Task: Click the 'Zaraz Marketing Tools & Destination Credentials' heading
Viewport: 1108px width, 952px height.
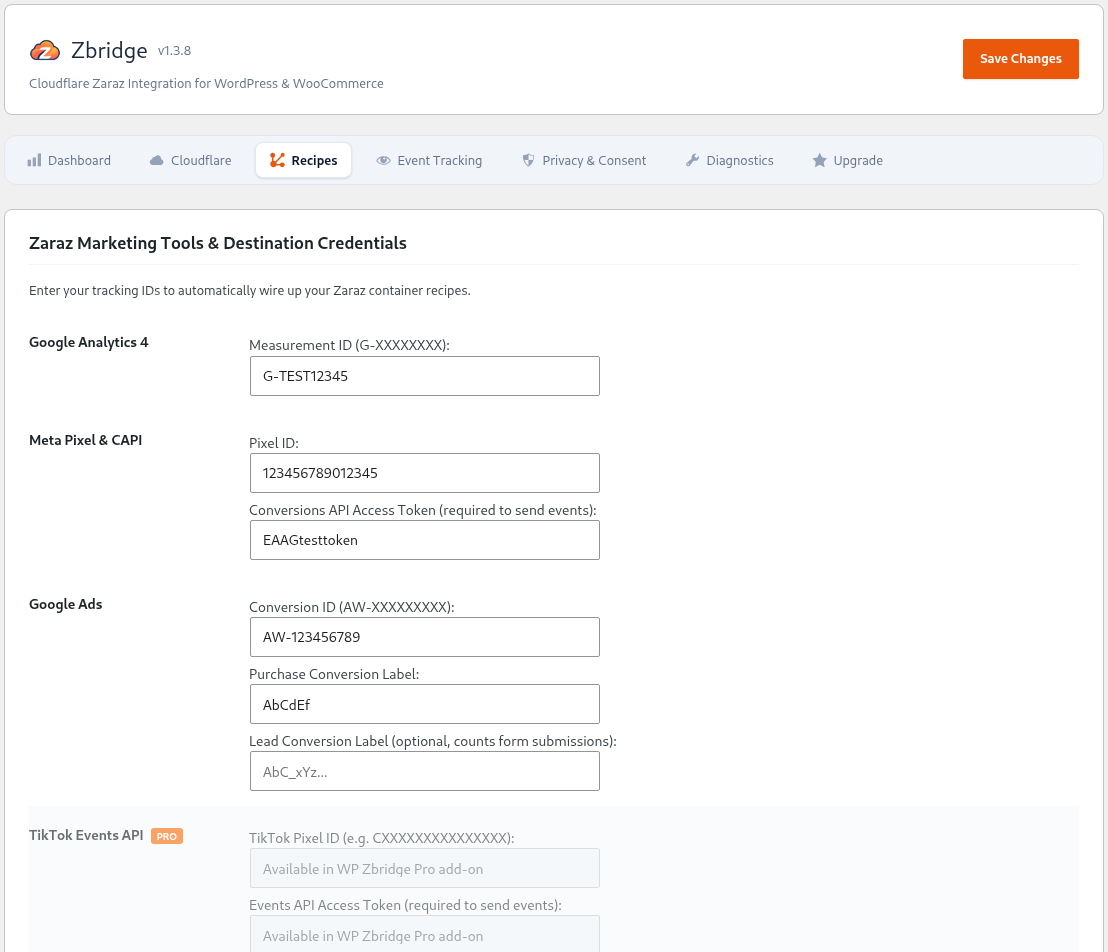Action: click(218, 243)
